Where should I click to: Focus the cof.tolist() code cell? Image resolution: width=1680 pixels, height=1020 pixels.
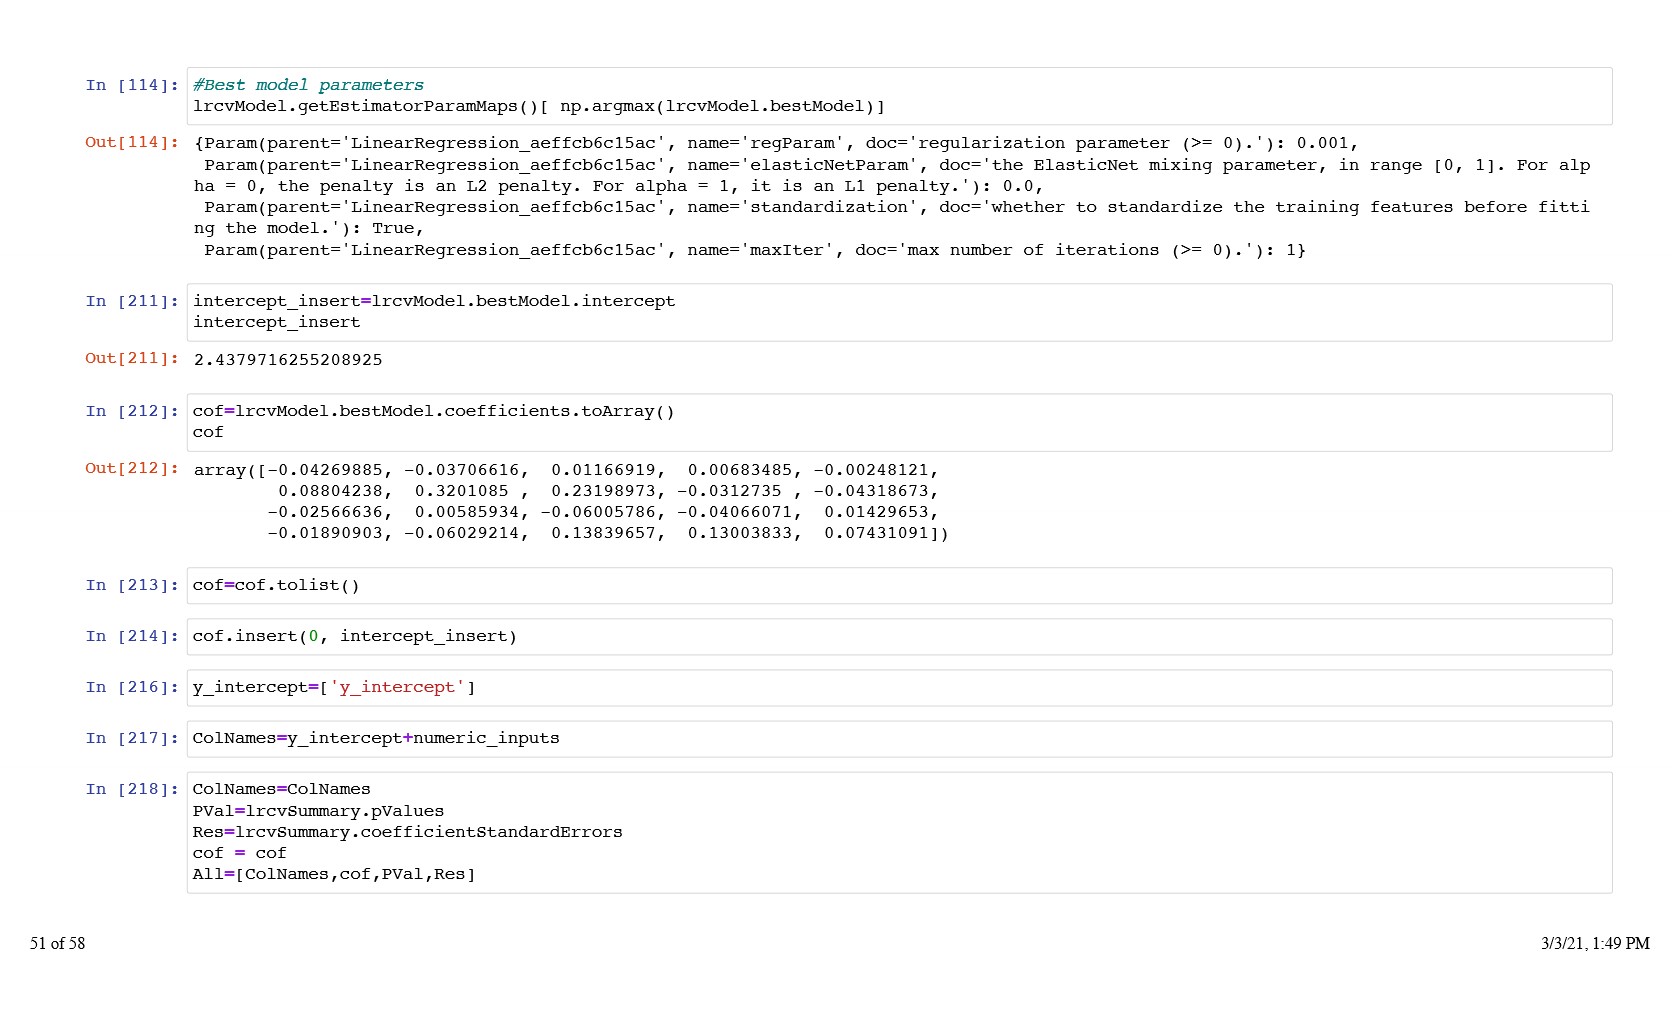pyautogui.click(x=898, y=586)
